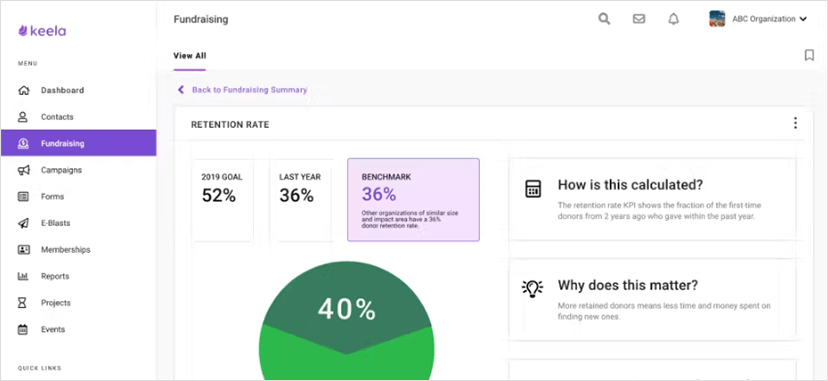Click the Campaigns megaphone icon
This screenshot has height=381, width=828.
click(x=23, y=170)
